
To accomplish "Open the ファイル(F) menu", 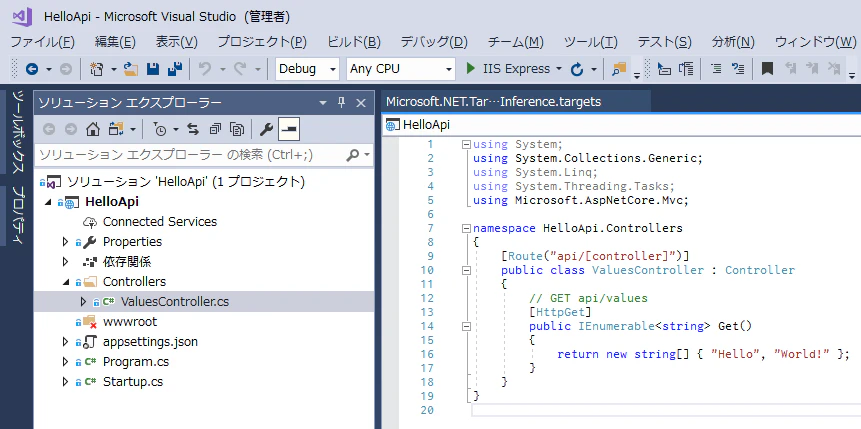I will click(x=42, y=42).
